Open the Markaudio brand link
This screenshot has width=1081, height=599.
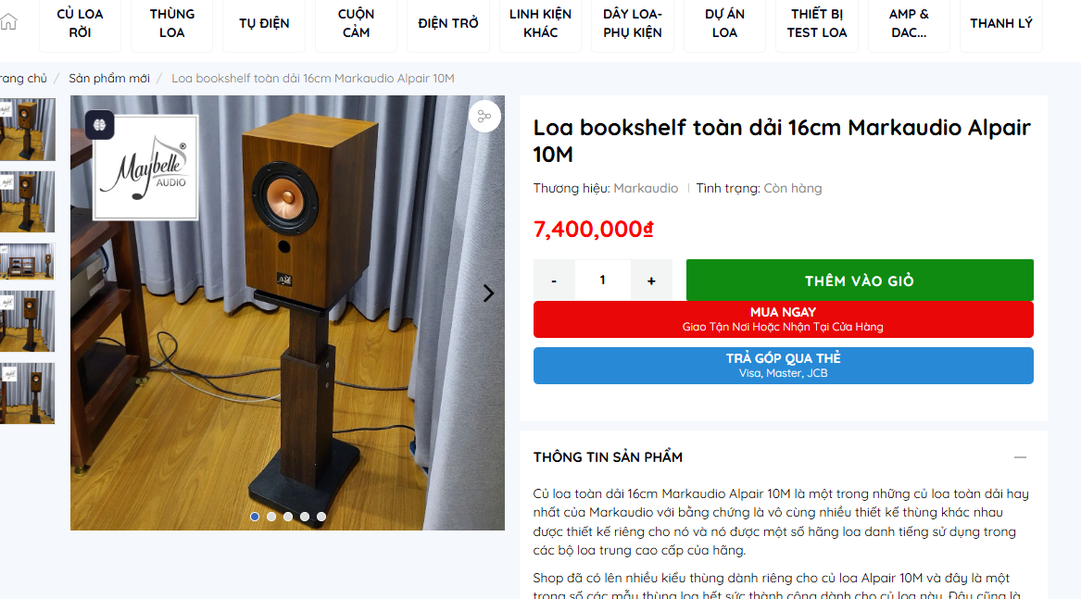pos(646,188)
